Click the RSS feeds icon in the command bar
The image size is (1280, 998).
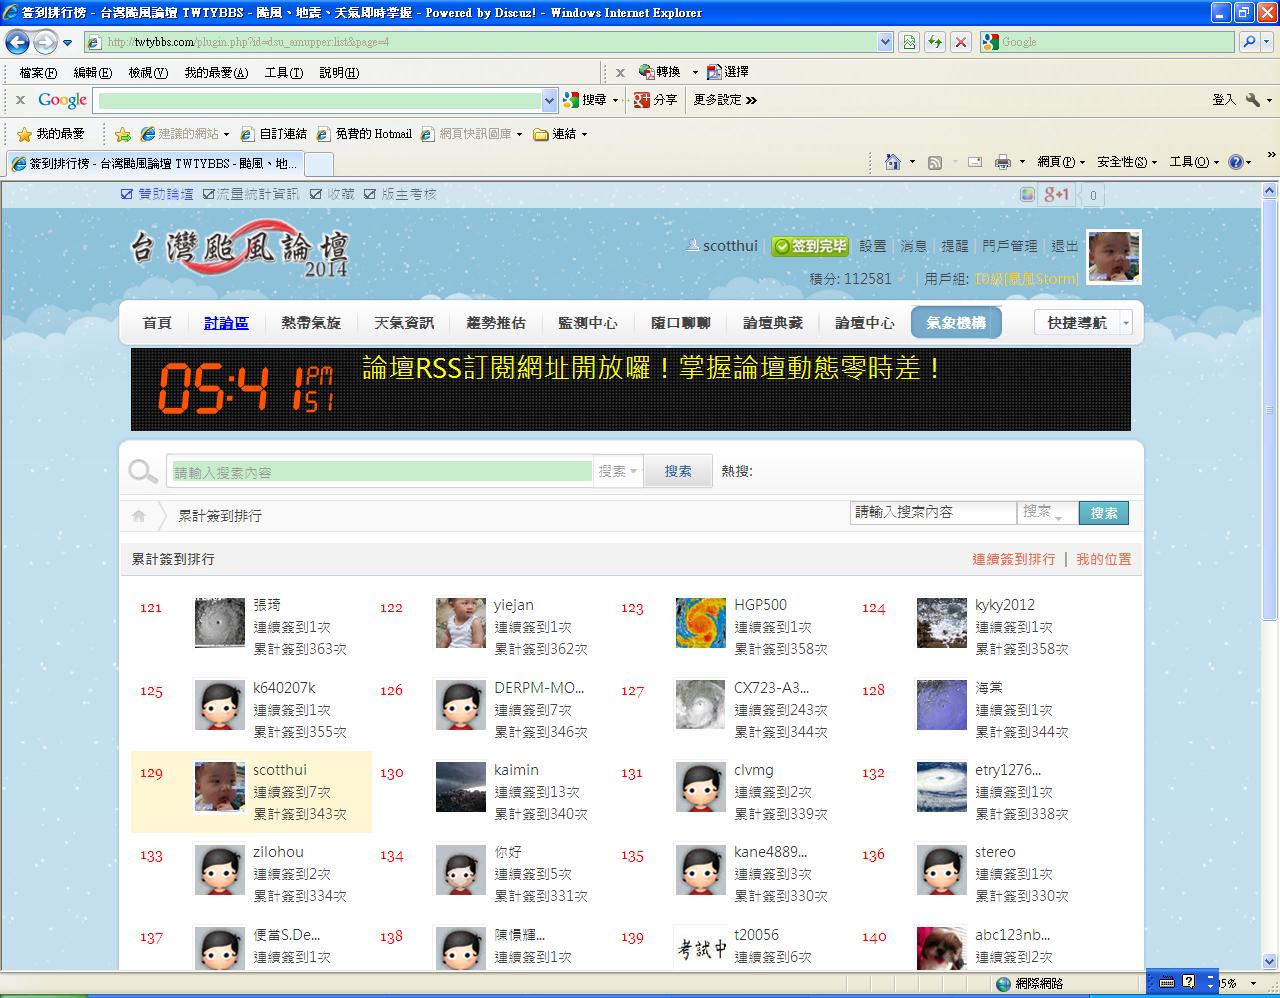(x=935, y=162)
